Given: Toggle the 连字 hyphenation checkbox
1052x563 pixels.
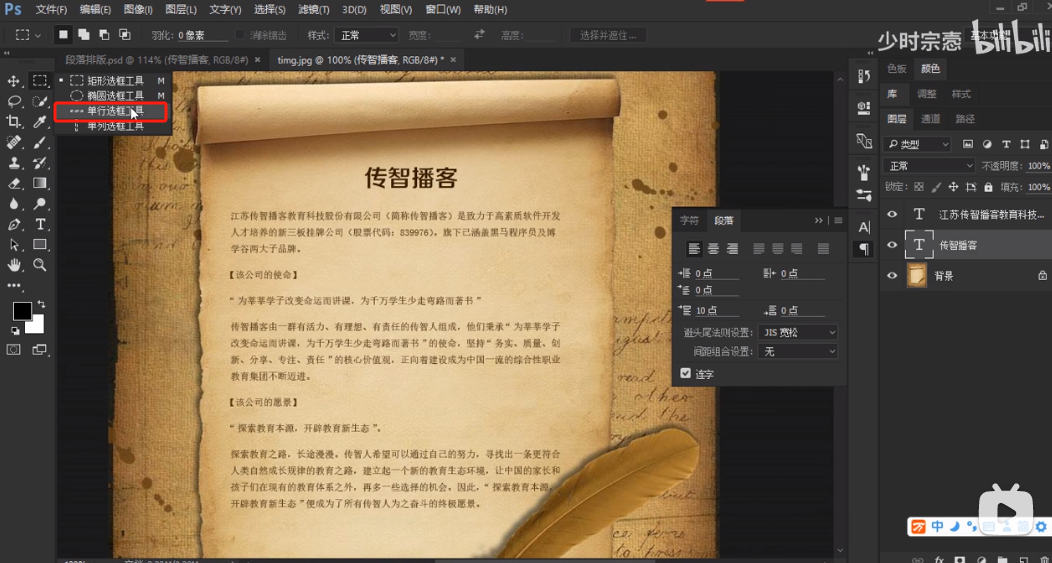Looking at the screenshot, I should (685, 373).
